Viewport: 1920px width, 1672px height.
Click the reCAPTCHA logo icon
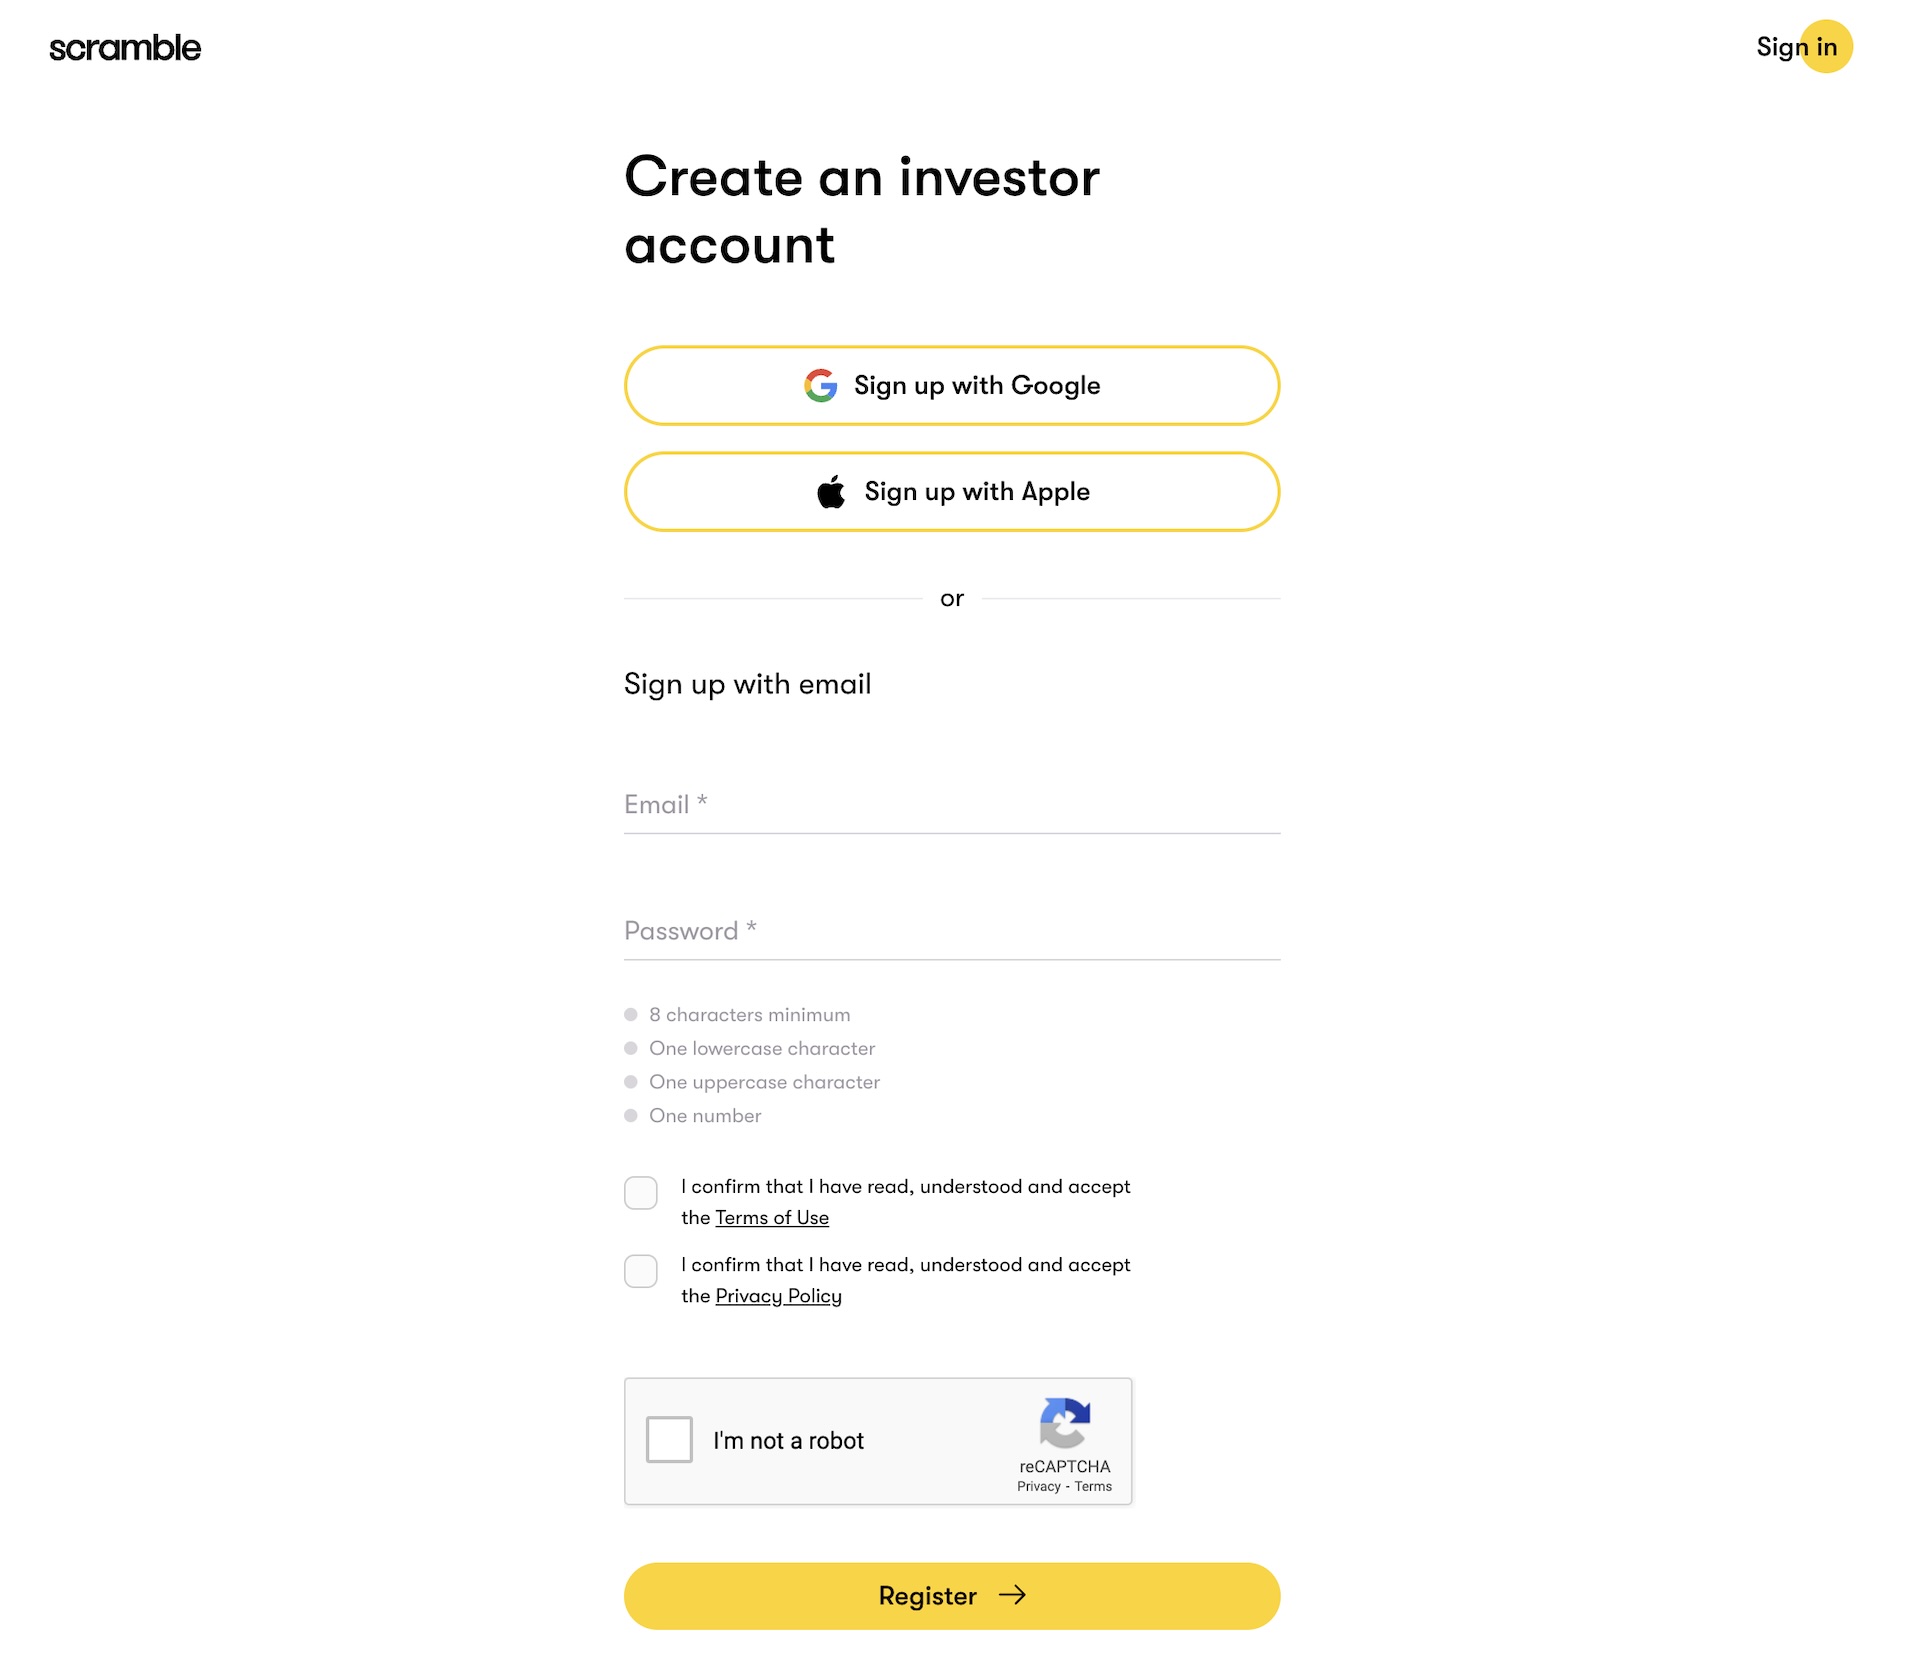pyautogui.click(x=1064, y=1422)
